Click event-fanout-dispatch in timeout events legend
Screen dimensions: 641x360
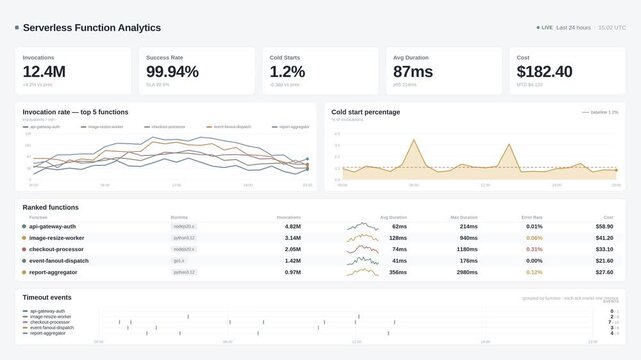tap(48, 328)
